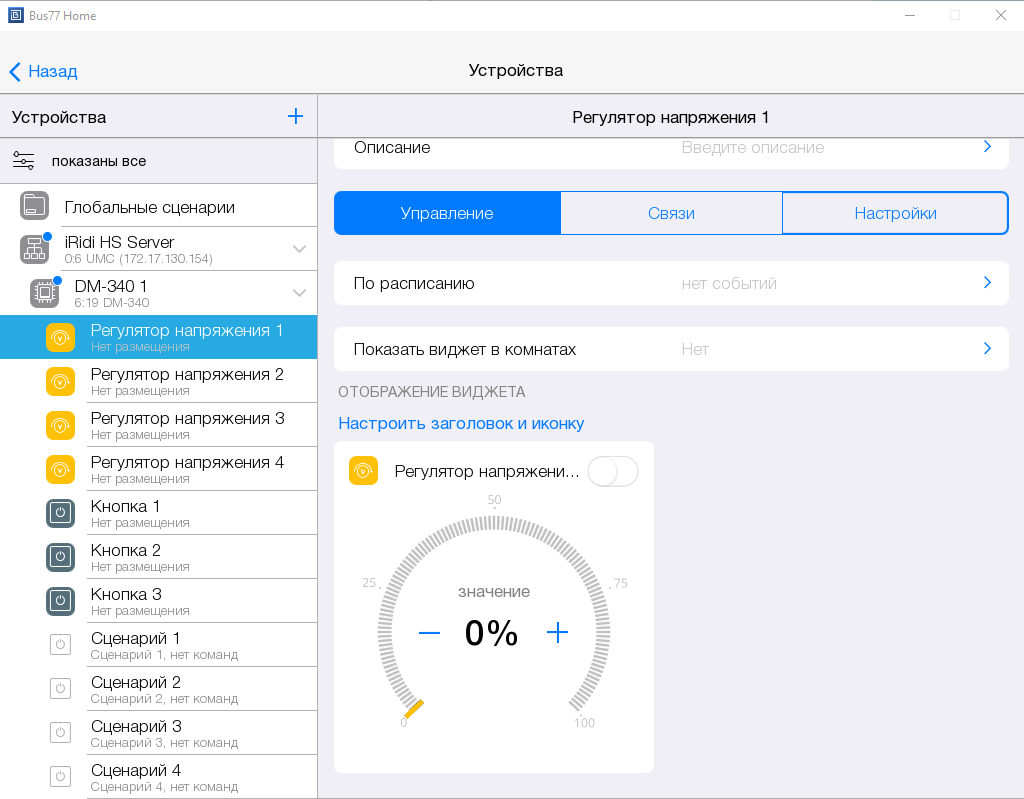Screen dimensions: 1024x799
Task: Open the По расписанию schedule row
Action: (670, 283)
